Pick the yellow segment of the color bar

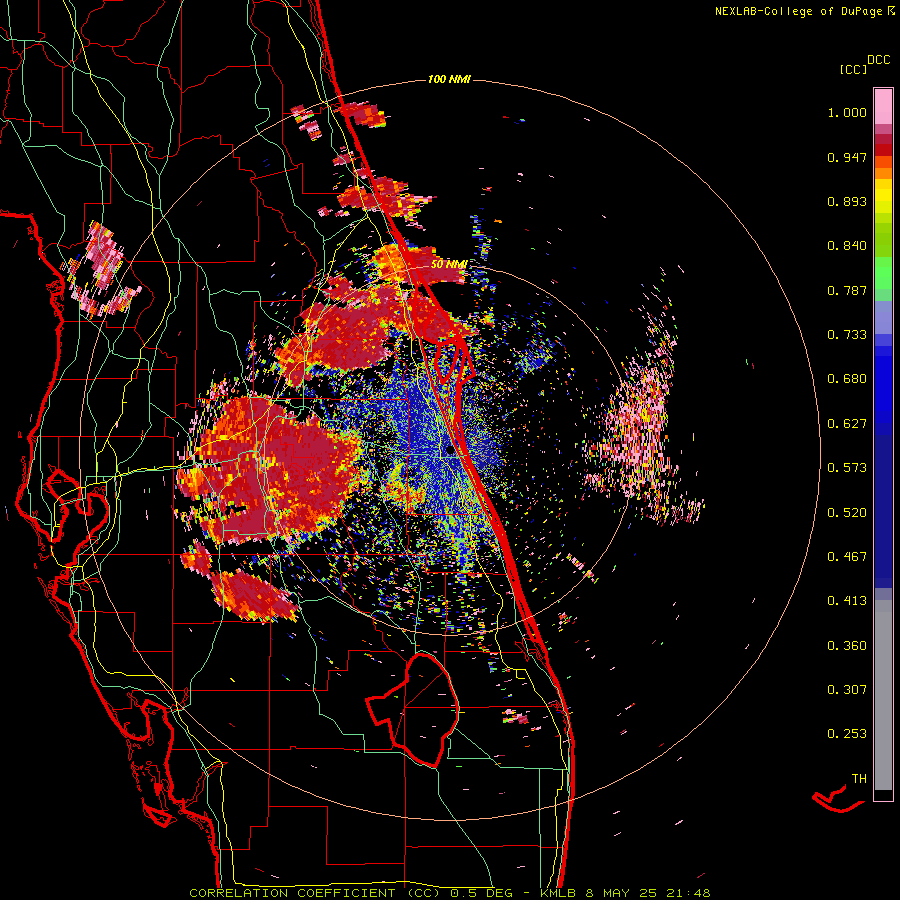click(x=883, y=196)
